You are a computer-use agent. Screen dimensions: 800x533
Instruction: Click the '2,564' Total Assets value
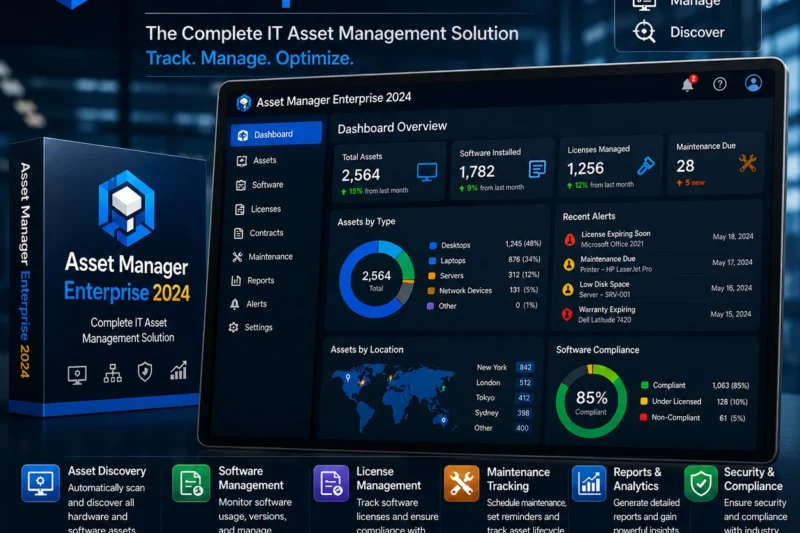[361, 175]
